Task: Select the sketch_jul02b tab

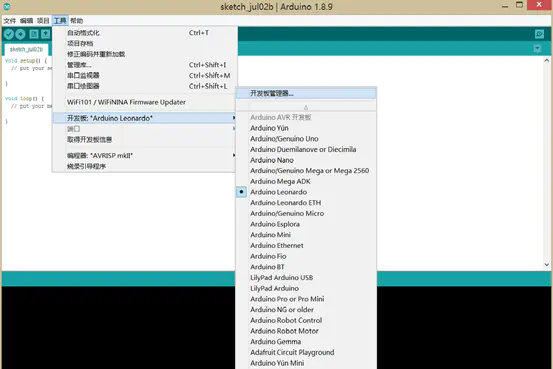Action: [x=26, y=49]
